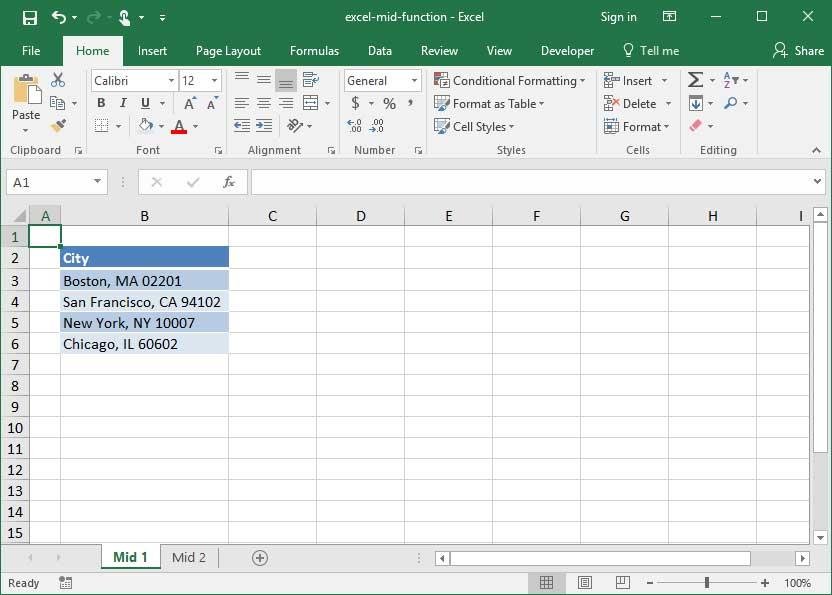Image resolution: width=832 pixels, height=595 pixels.
Task: Increase font size with the larger A icon
Action: 189,103
